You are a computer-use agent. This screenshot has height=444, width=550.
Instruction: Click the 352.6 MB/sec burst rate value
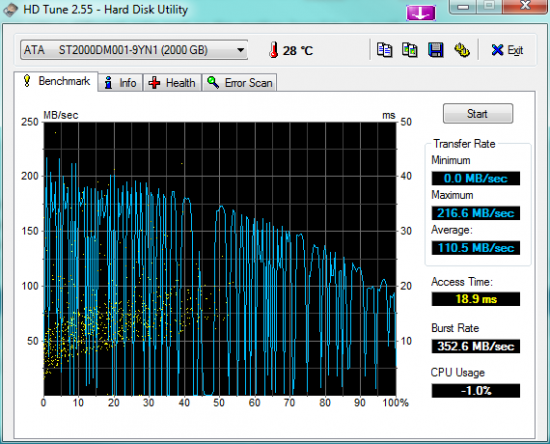coord(476,346)
